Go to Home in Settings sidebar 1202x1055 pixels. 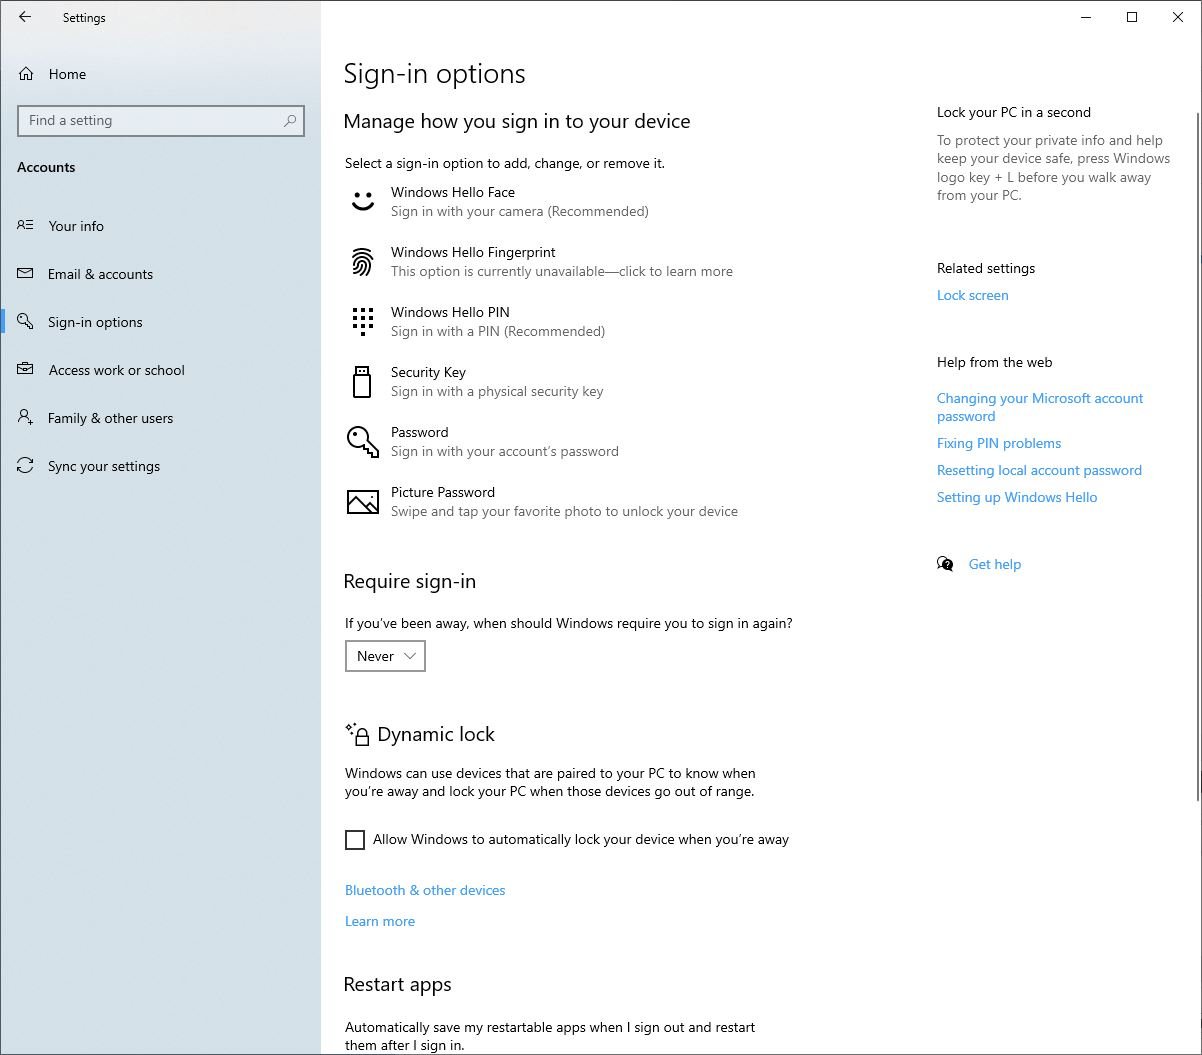coord(160,74)
